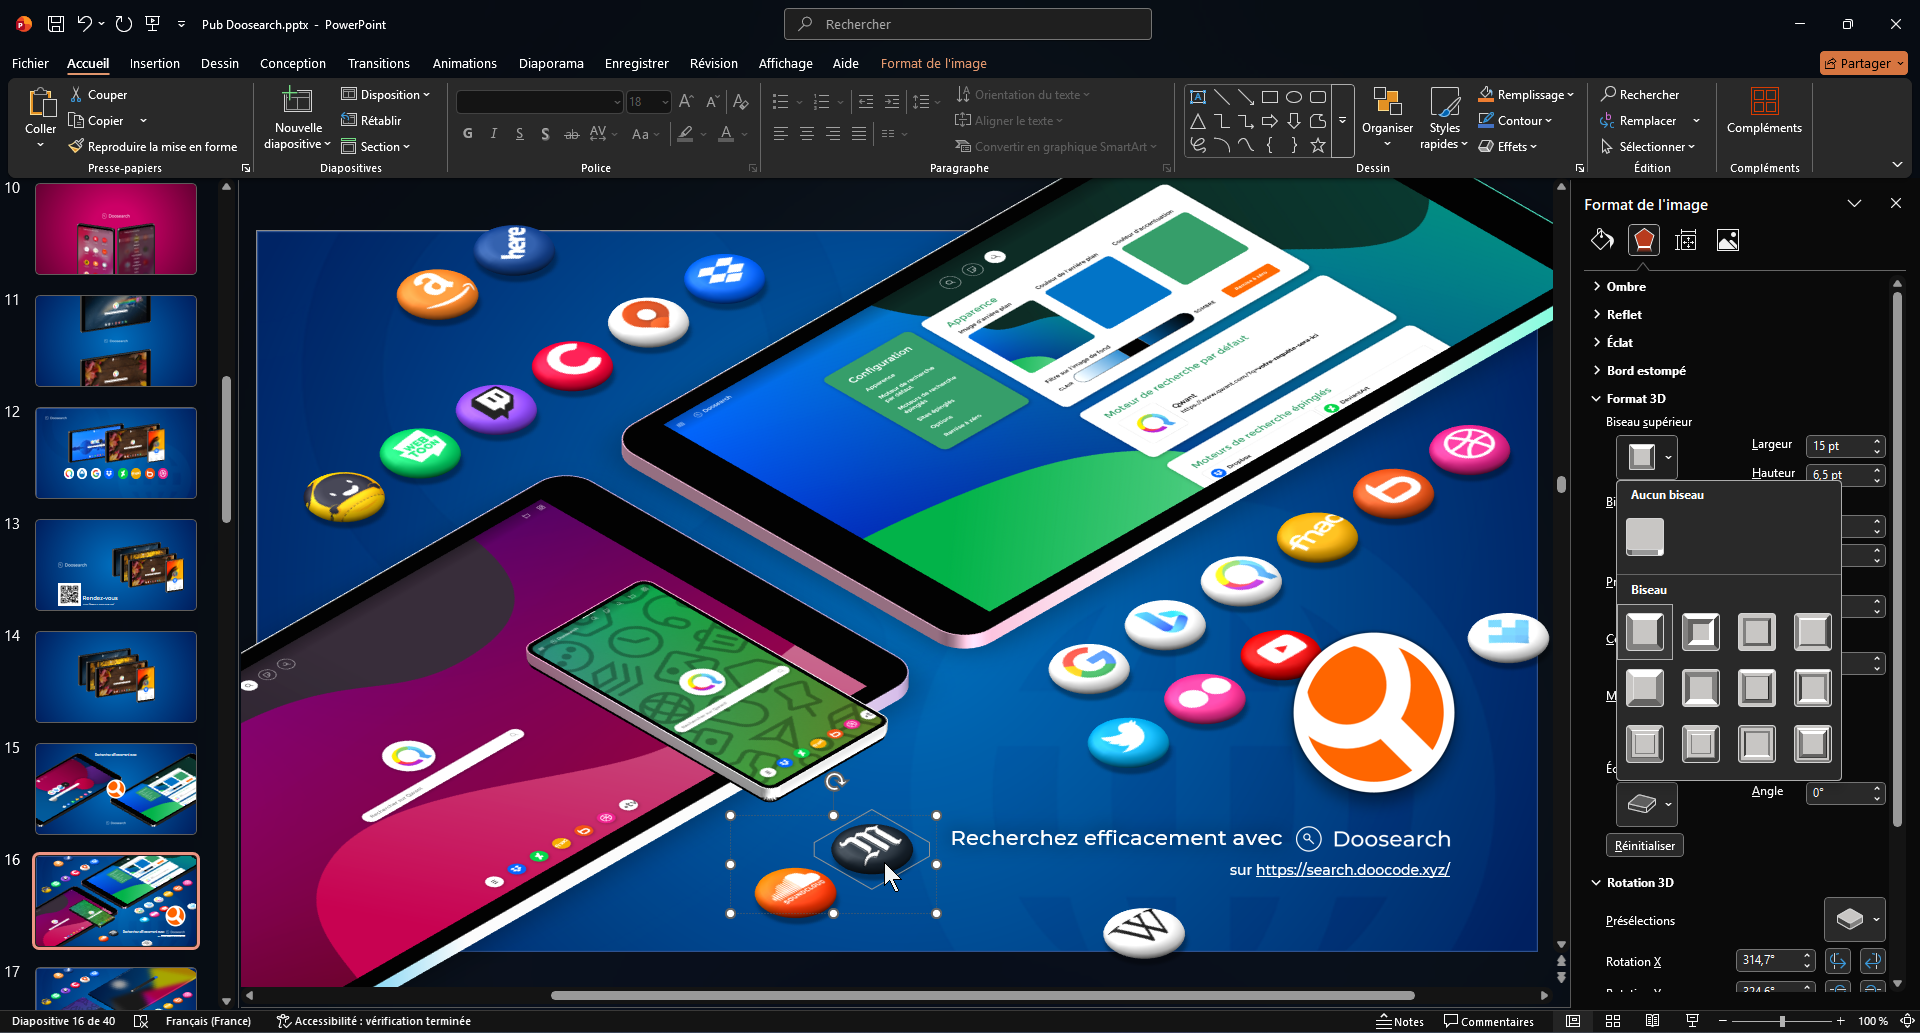Switch to reading view in status bar

(1652, 1021)
